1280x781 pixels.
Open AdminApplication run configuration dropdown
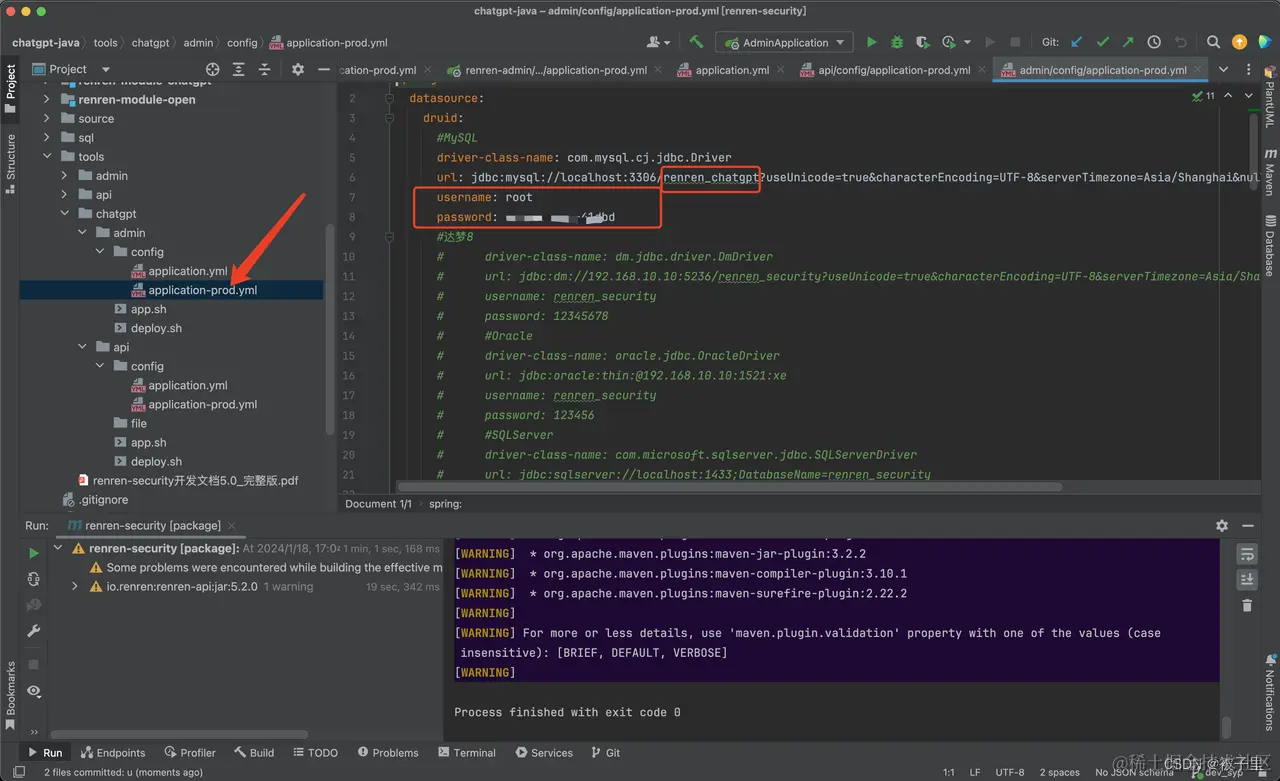(x=784, y=42)
